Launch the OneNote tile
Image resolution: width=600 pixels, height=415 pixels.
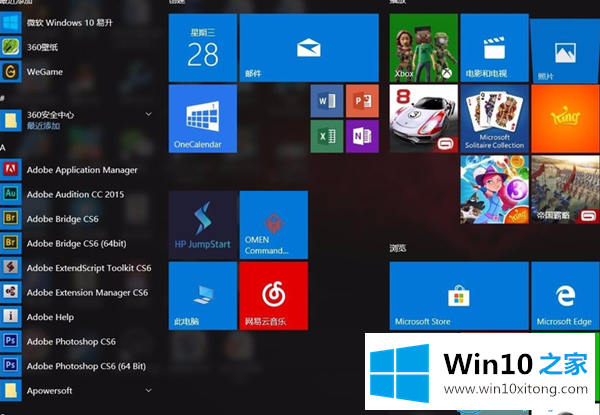point(362,136)
